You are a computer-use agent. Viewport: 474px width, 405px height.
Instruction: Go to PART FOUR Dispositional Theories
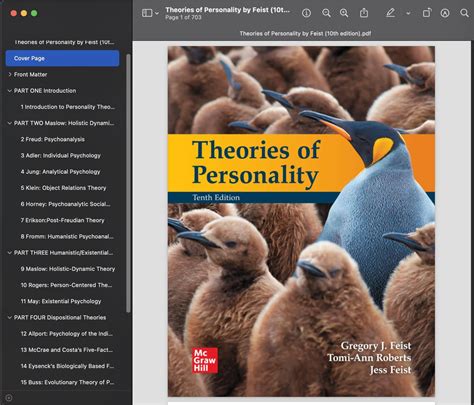[60, 317]
